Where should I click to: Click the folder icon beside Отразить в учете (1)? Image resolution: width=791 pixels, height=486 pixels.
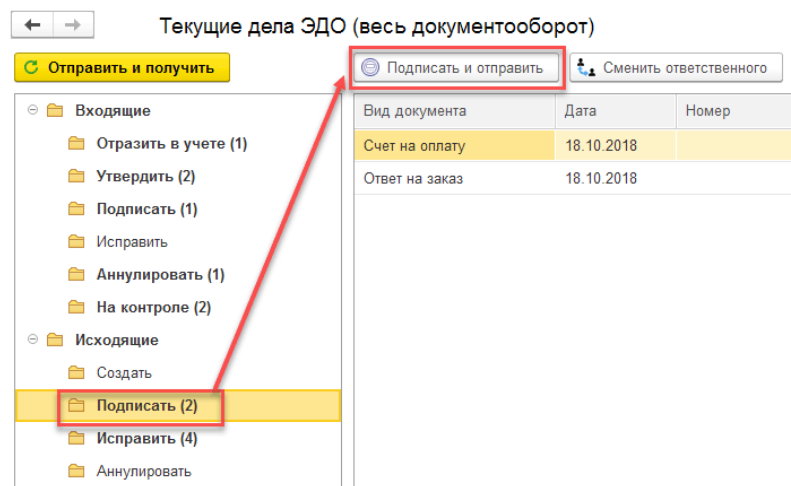pos(77,143)
